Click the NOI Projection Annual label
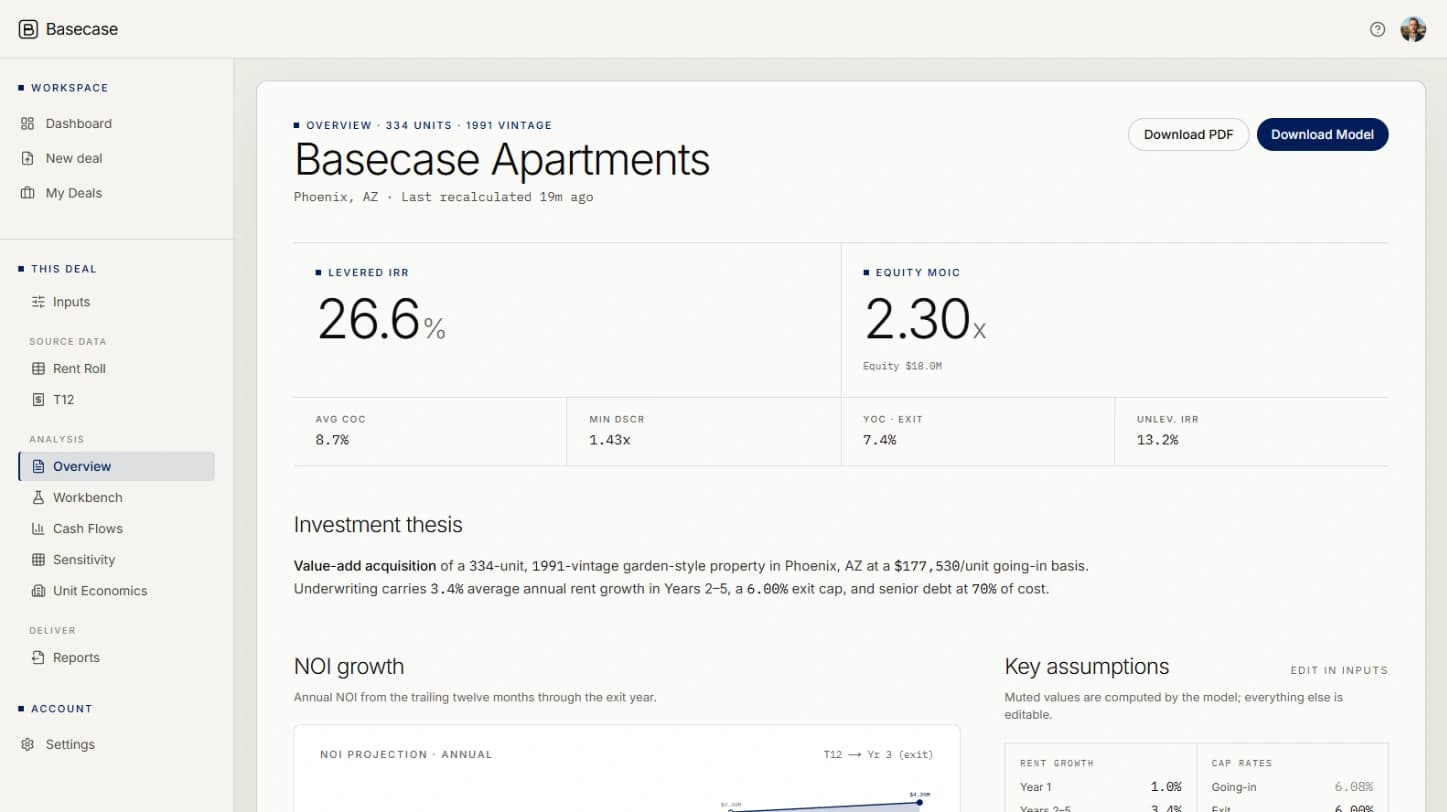 406,755
